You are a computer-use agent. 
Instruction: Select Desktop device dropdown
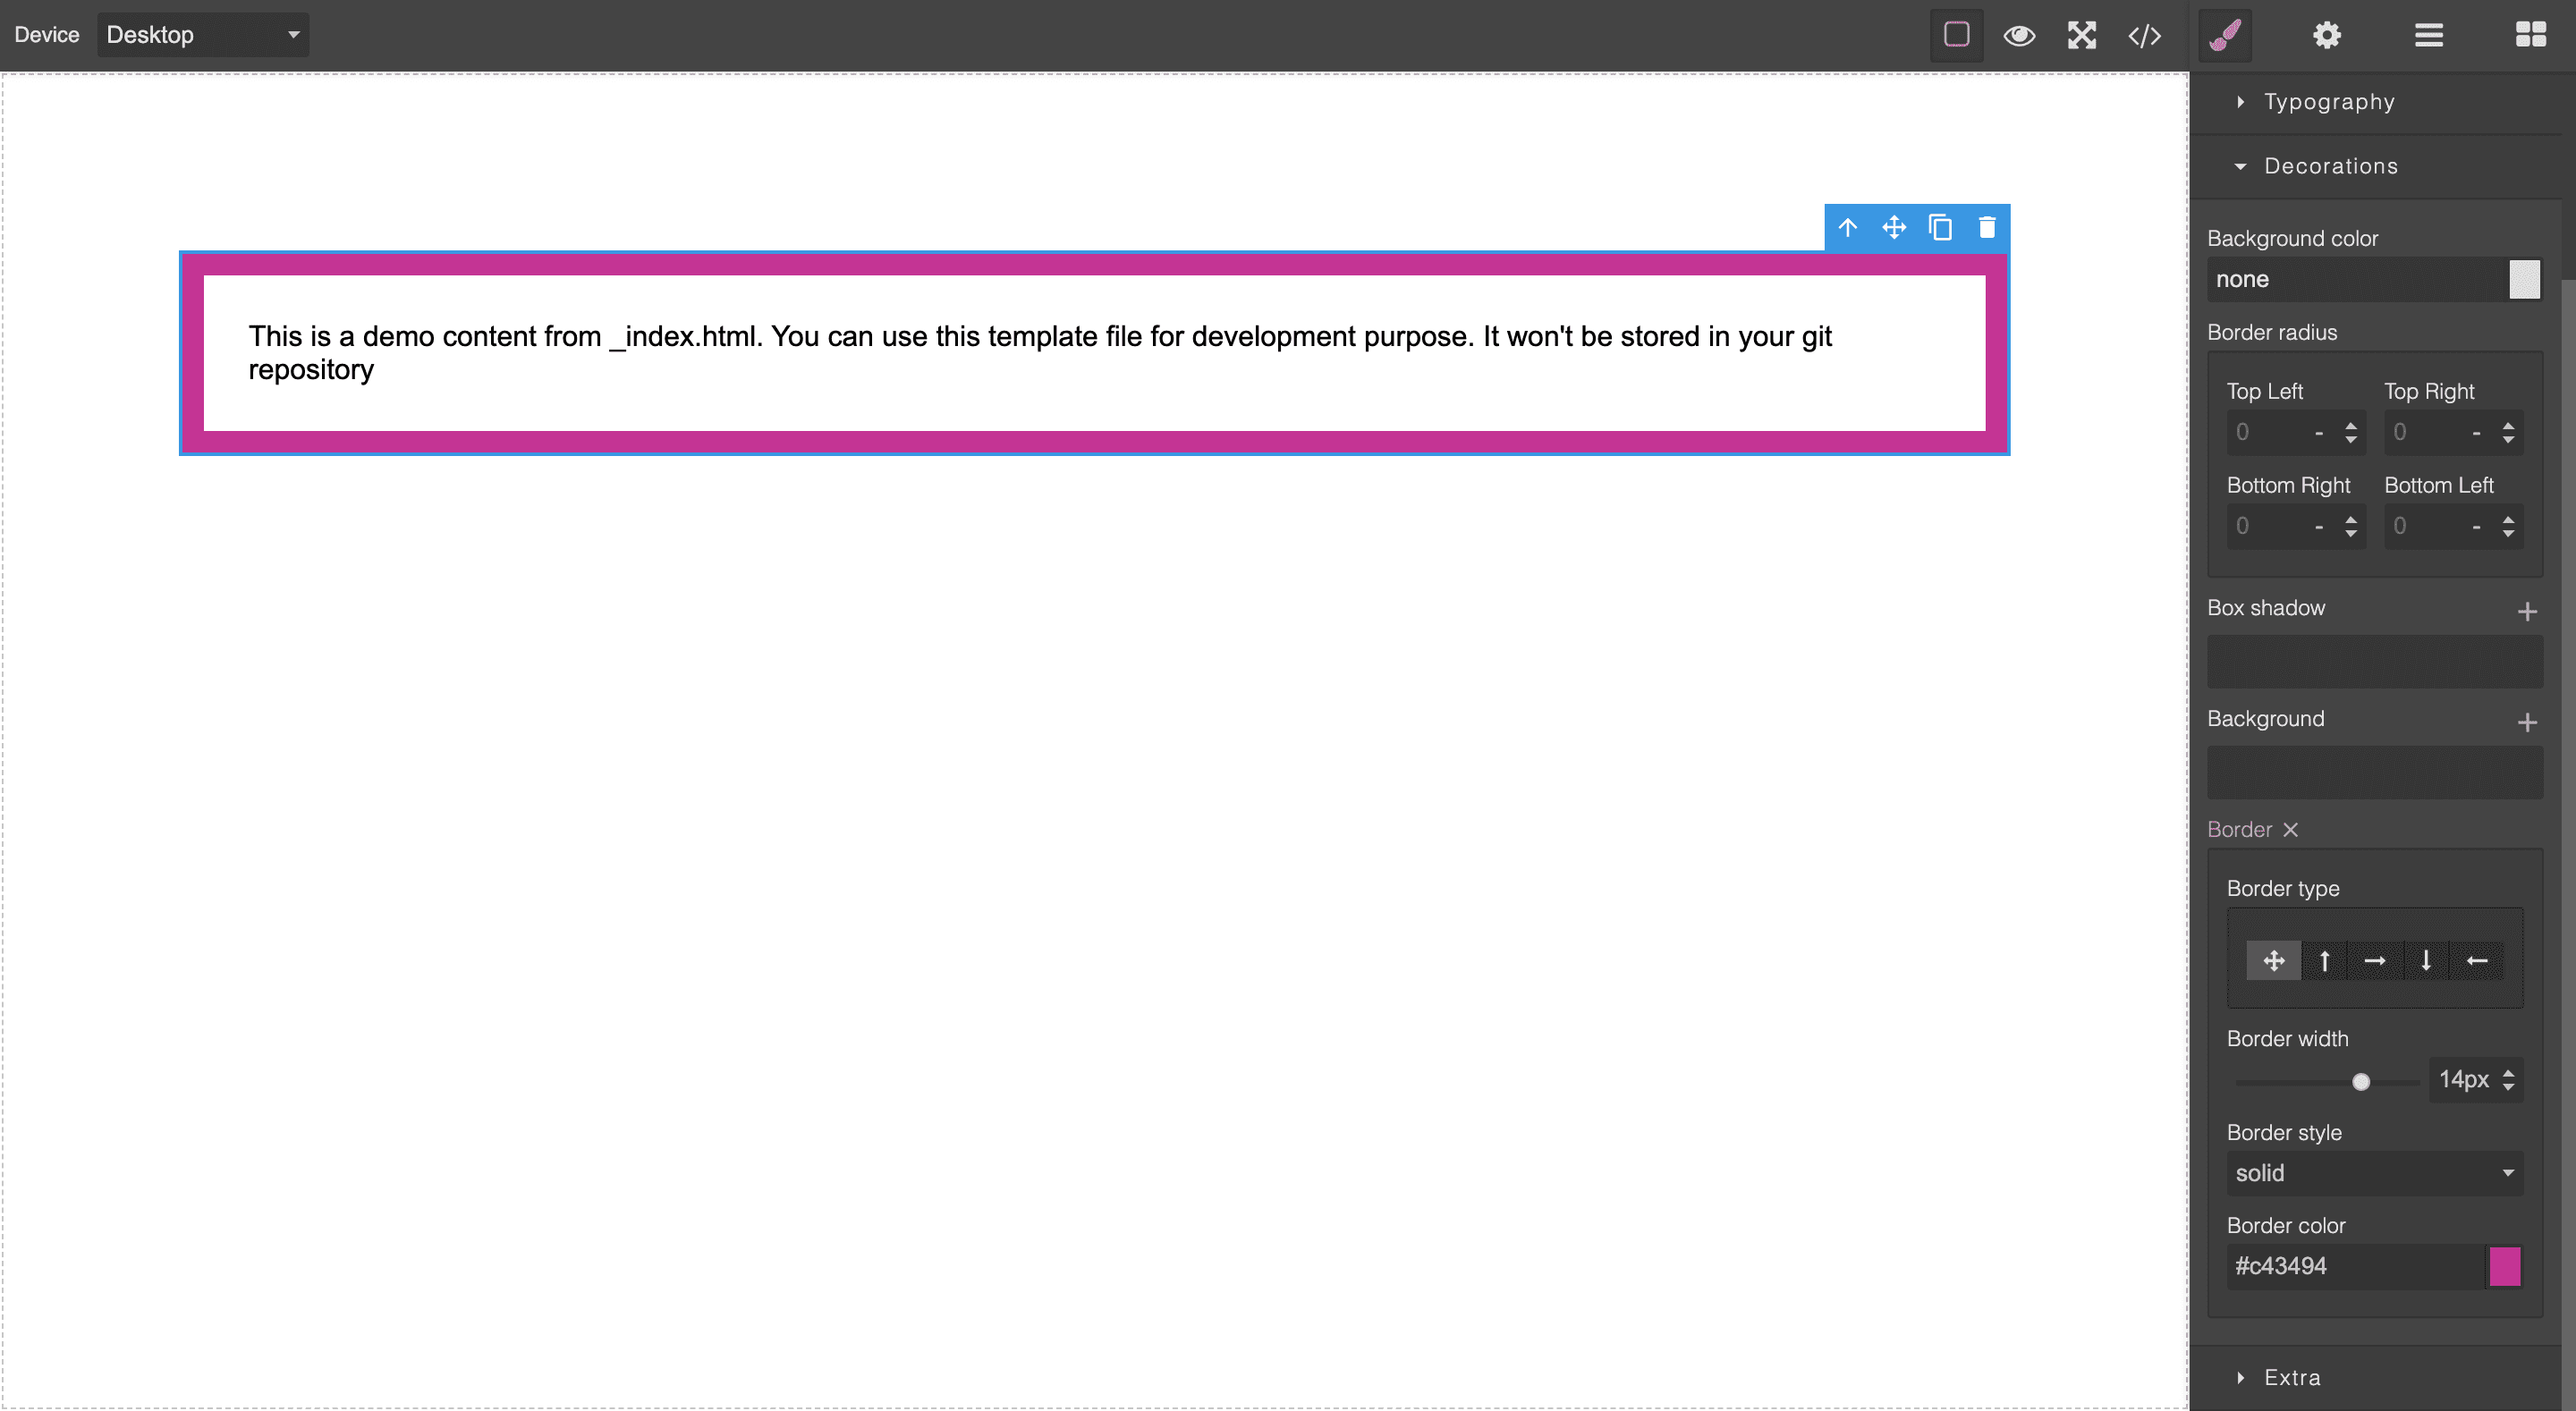pyautogui.click(x=199, y=33)
